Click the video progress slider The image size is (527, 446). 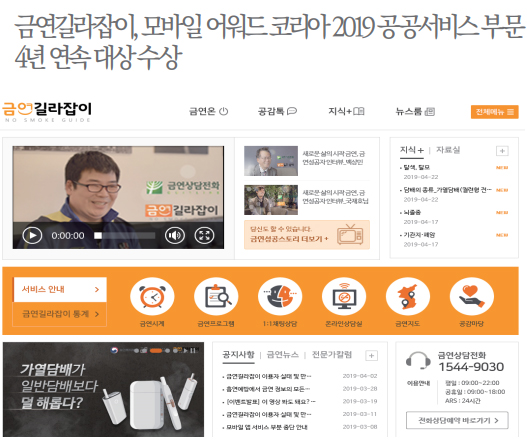pos(125,236)
